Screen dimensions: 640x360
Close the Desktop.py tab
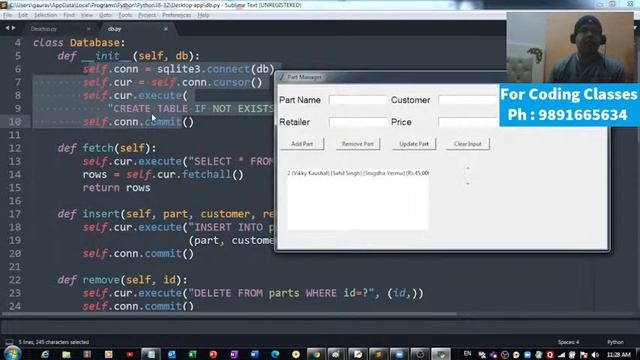pos(89,29)
